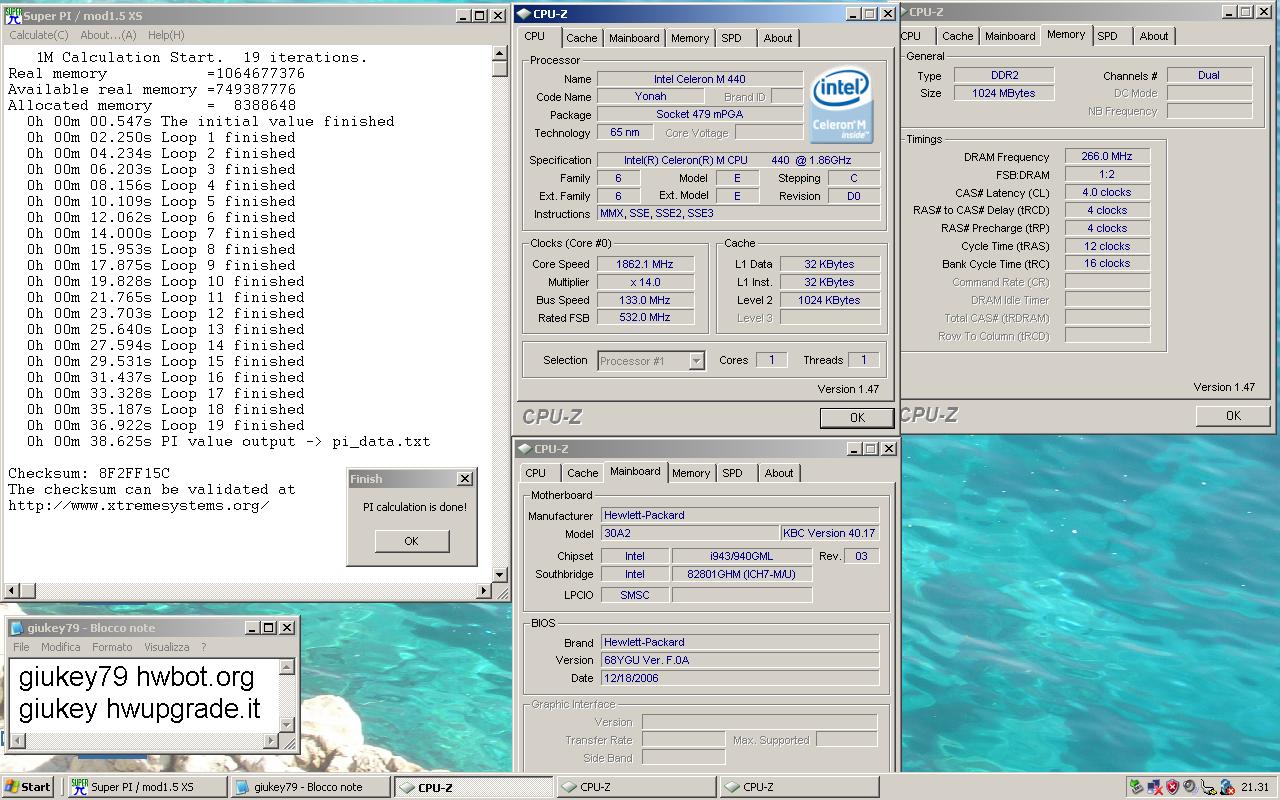Minimize the Super PI window
Screen dimensions: 1280x800
coord(464,15)
